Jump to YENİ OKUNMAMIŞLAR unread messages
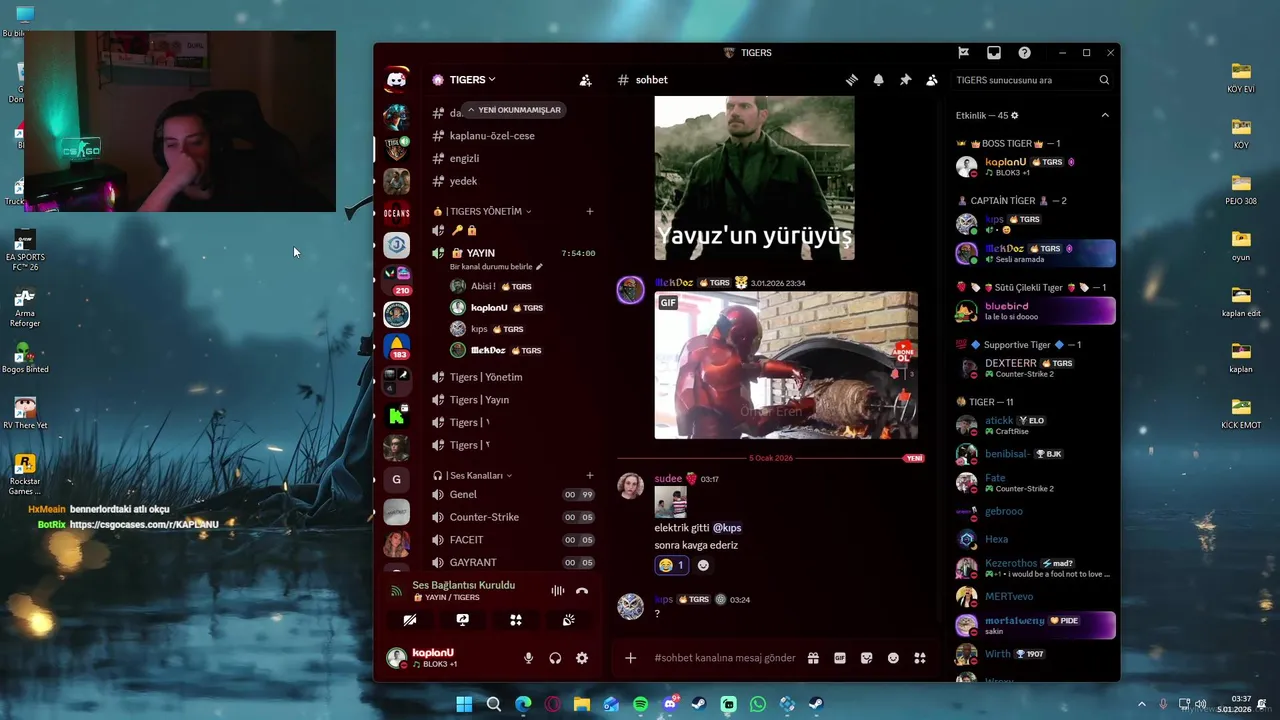Image resolution: width=1280 pixels, height=720 pixels. pyautogui.click(x=514, y=110)
